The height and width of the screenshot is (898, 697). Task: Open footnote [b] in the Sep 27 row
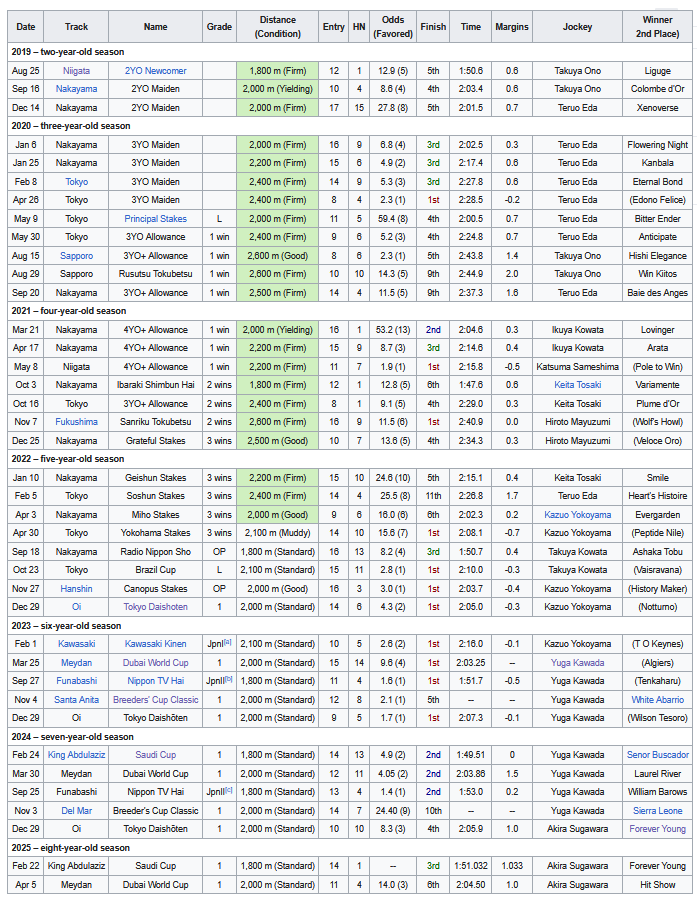[229, 679]
